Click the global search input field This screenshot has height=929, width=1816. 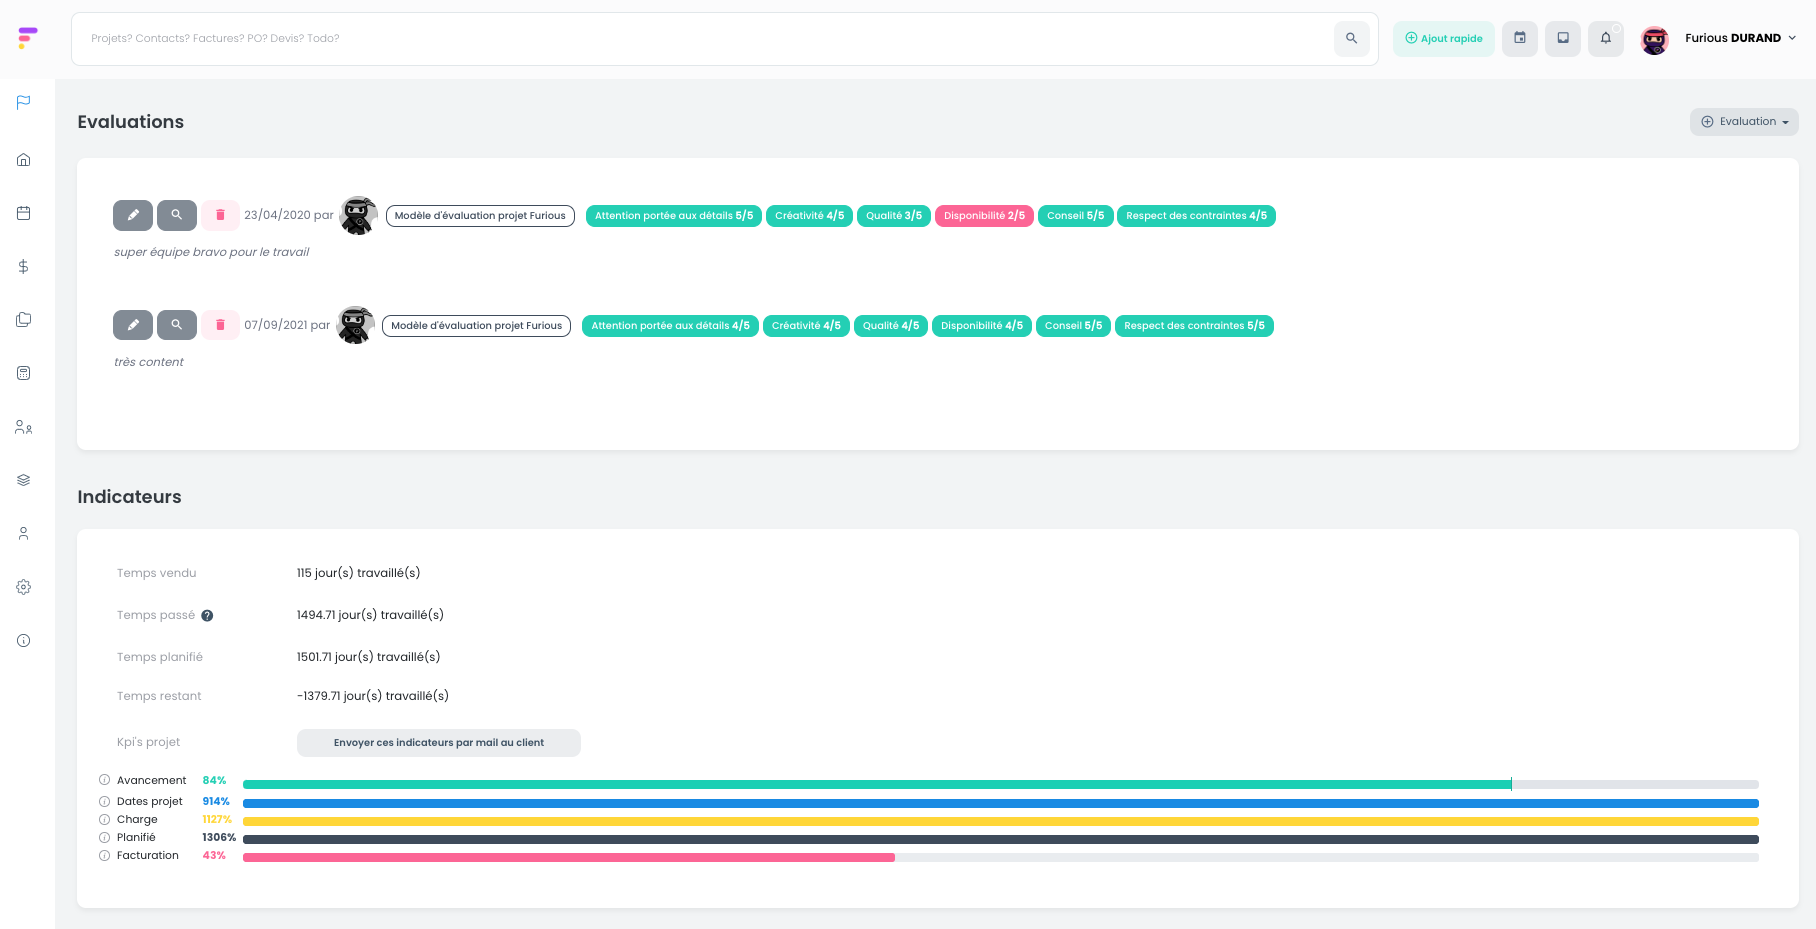click(702, 39)
